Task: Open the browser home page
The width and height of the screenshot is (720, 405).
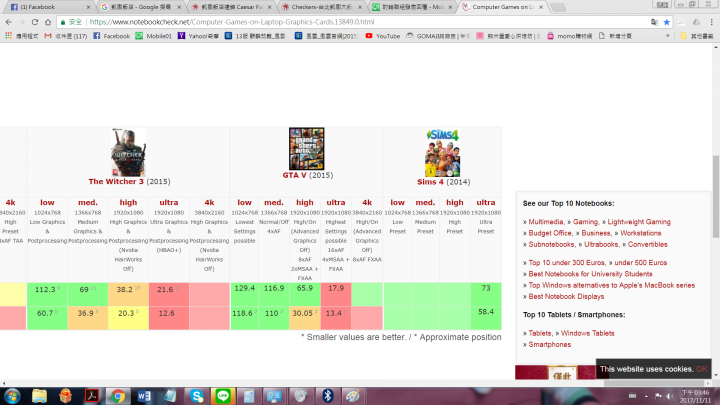Action: point(48,22)
